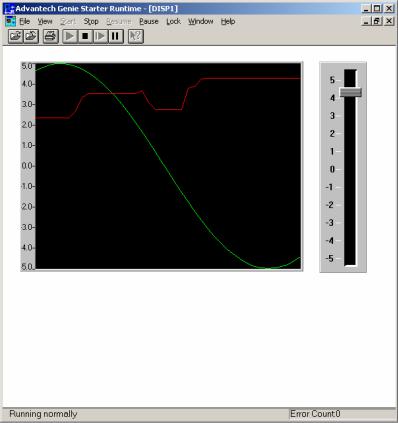Click the Pause menu item
The width and height of the screenshot is (398, 423).
pos(149,22)
